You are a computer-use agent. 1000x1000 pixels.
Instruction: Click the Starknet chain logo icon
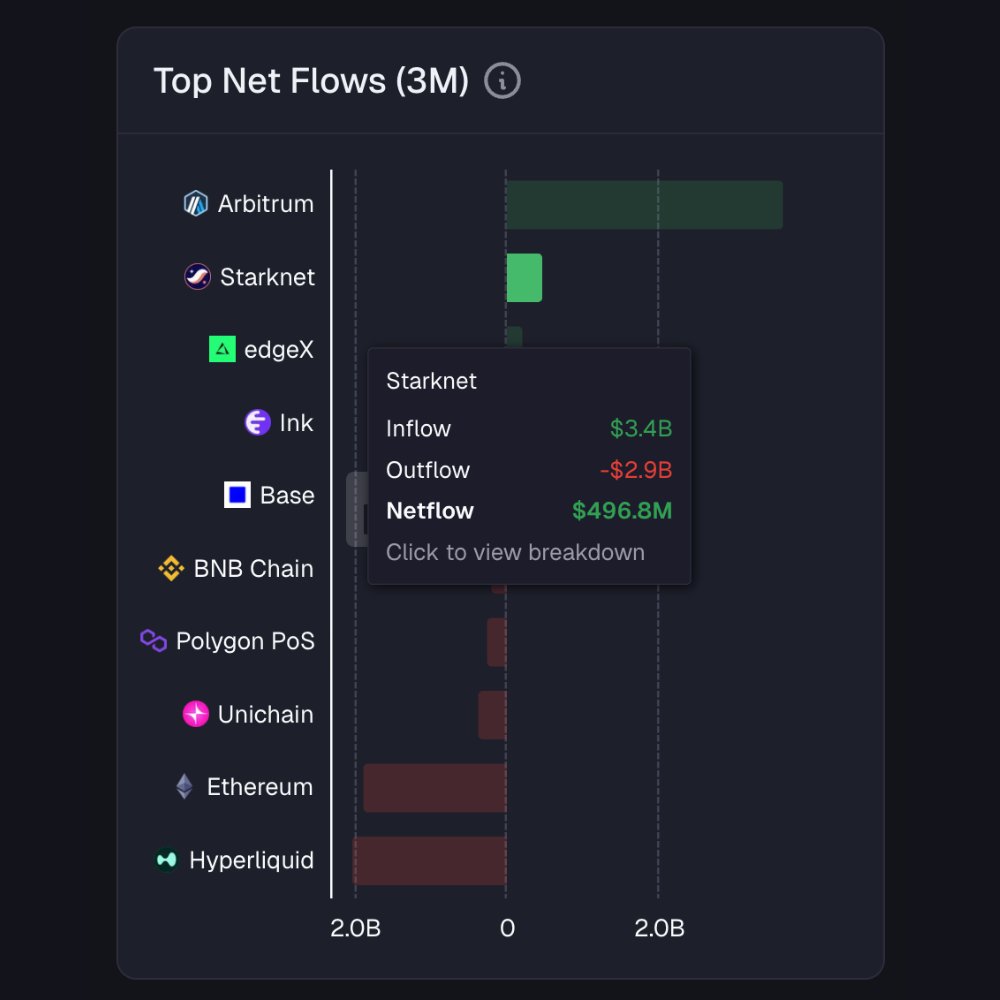click(197, 277)
